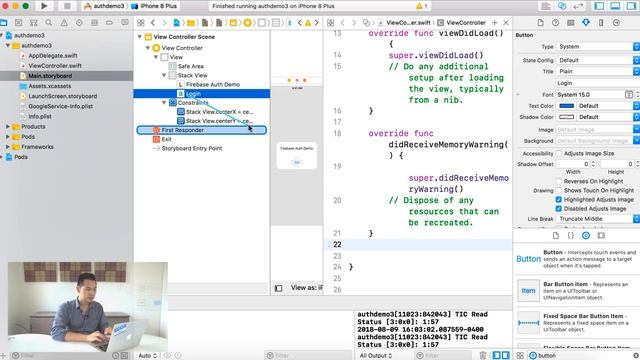
Task: Collapse the Stack View outline row
Action: pyautogui.click(x=164, y=76)
